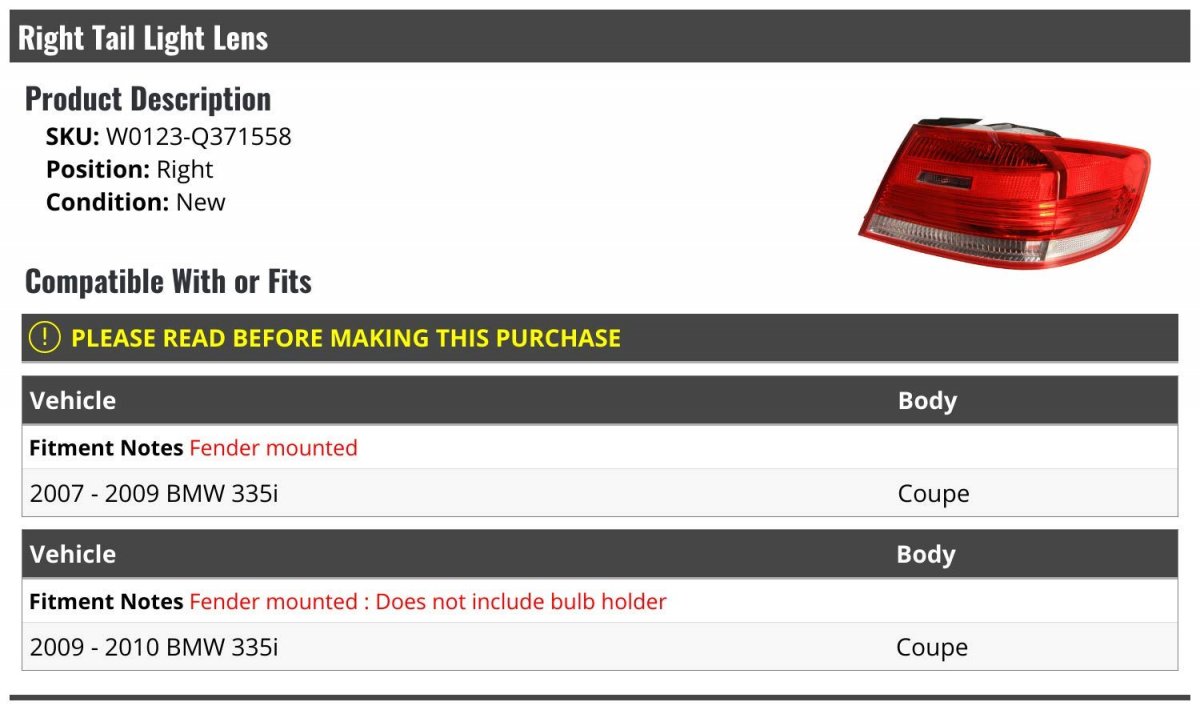Click the first table's red "Fender mounted" note
The image size is (1200, 710).
(x=273, y=448)
